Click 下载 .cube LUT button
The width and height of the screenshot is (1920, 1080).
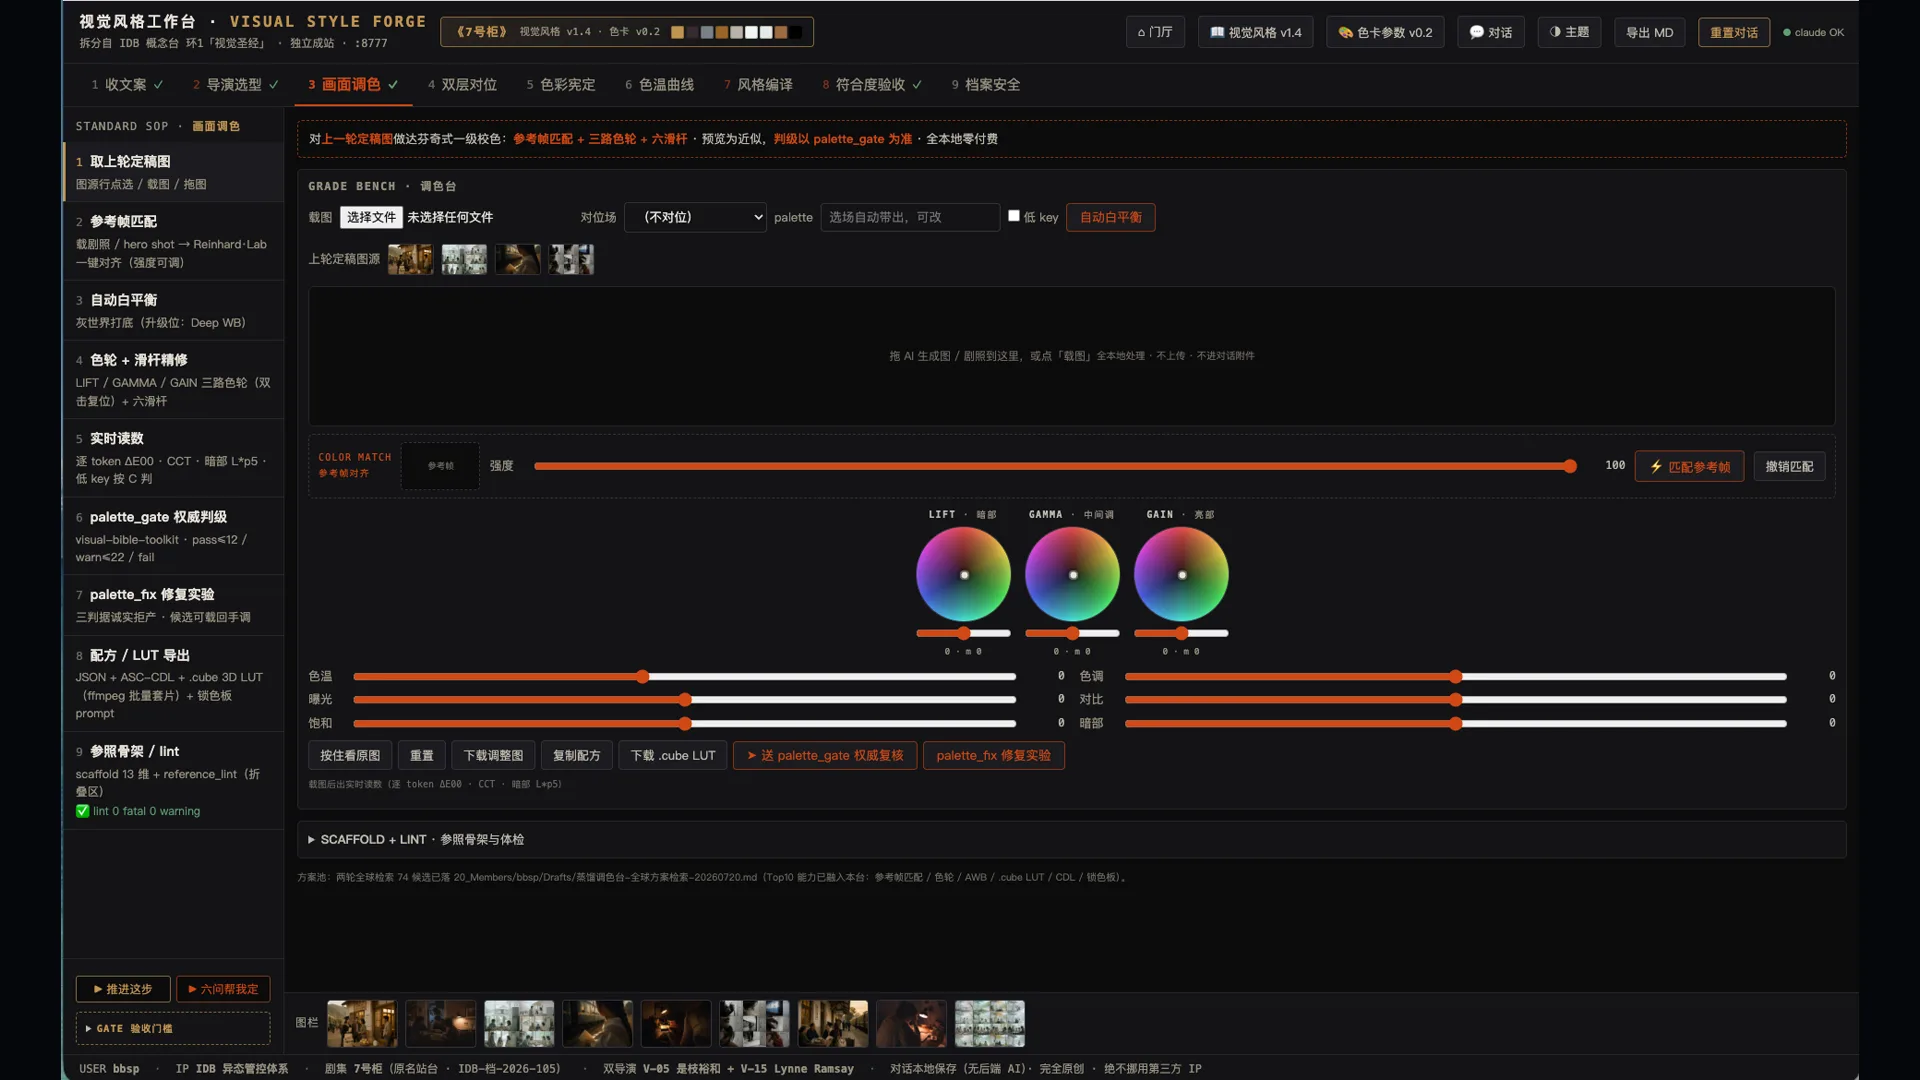(x=673, y=755)
